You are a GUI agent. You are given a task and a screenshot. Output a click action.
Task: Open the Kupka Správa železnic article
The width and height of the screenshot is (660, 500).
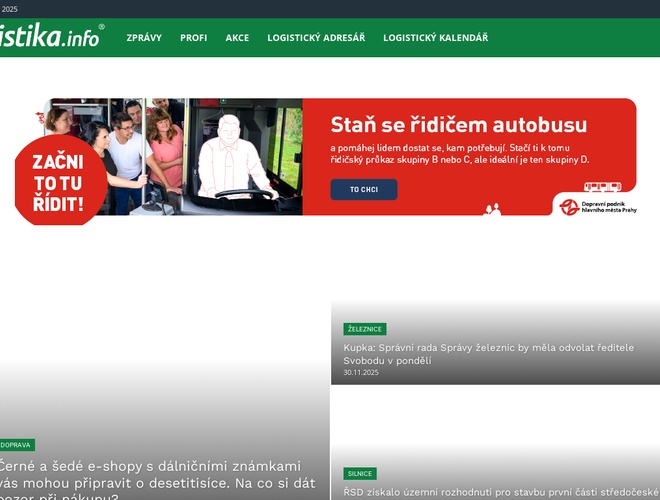[488, 354]
